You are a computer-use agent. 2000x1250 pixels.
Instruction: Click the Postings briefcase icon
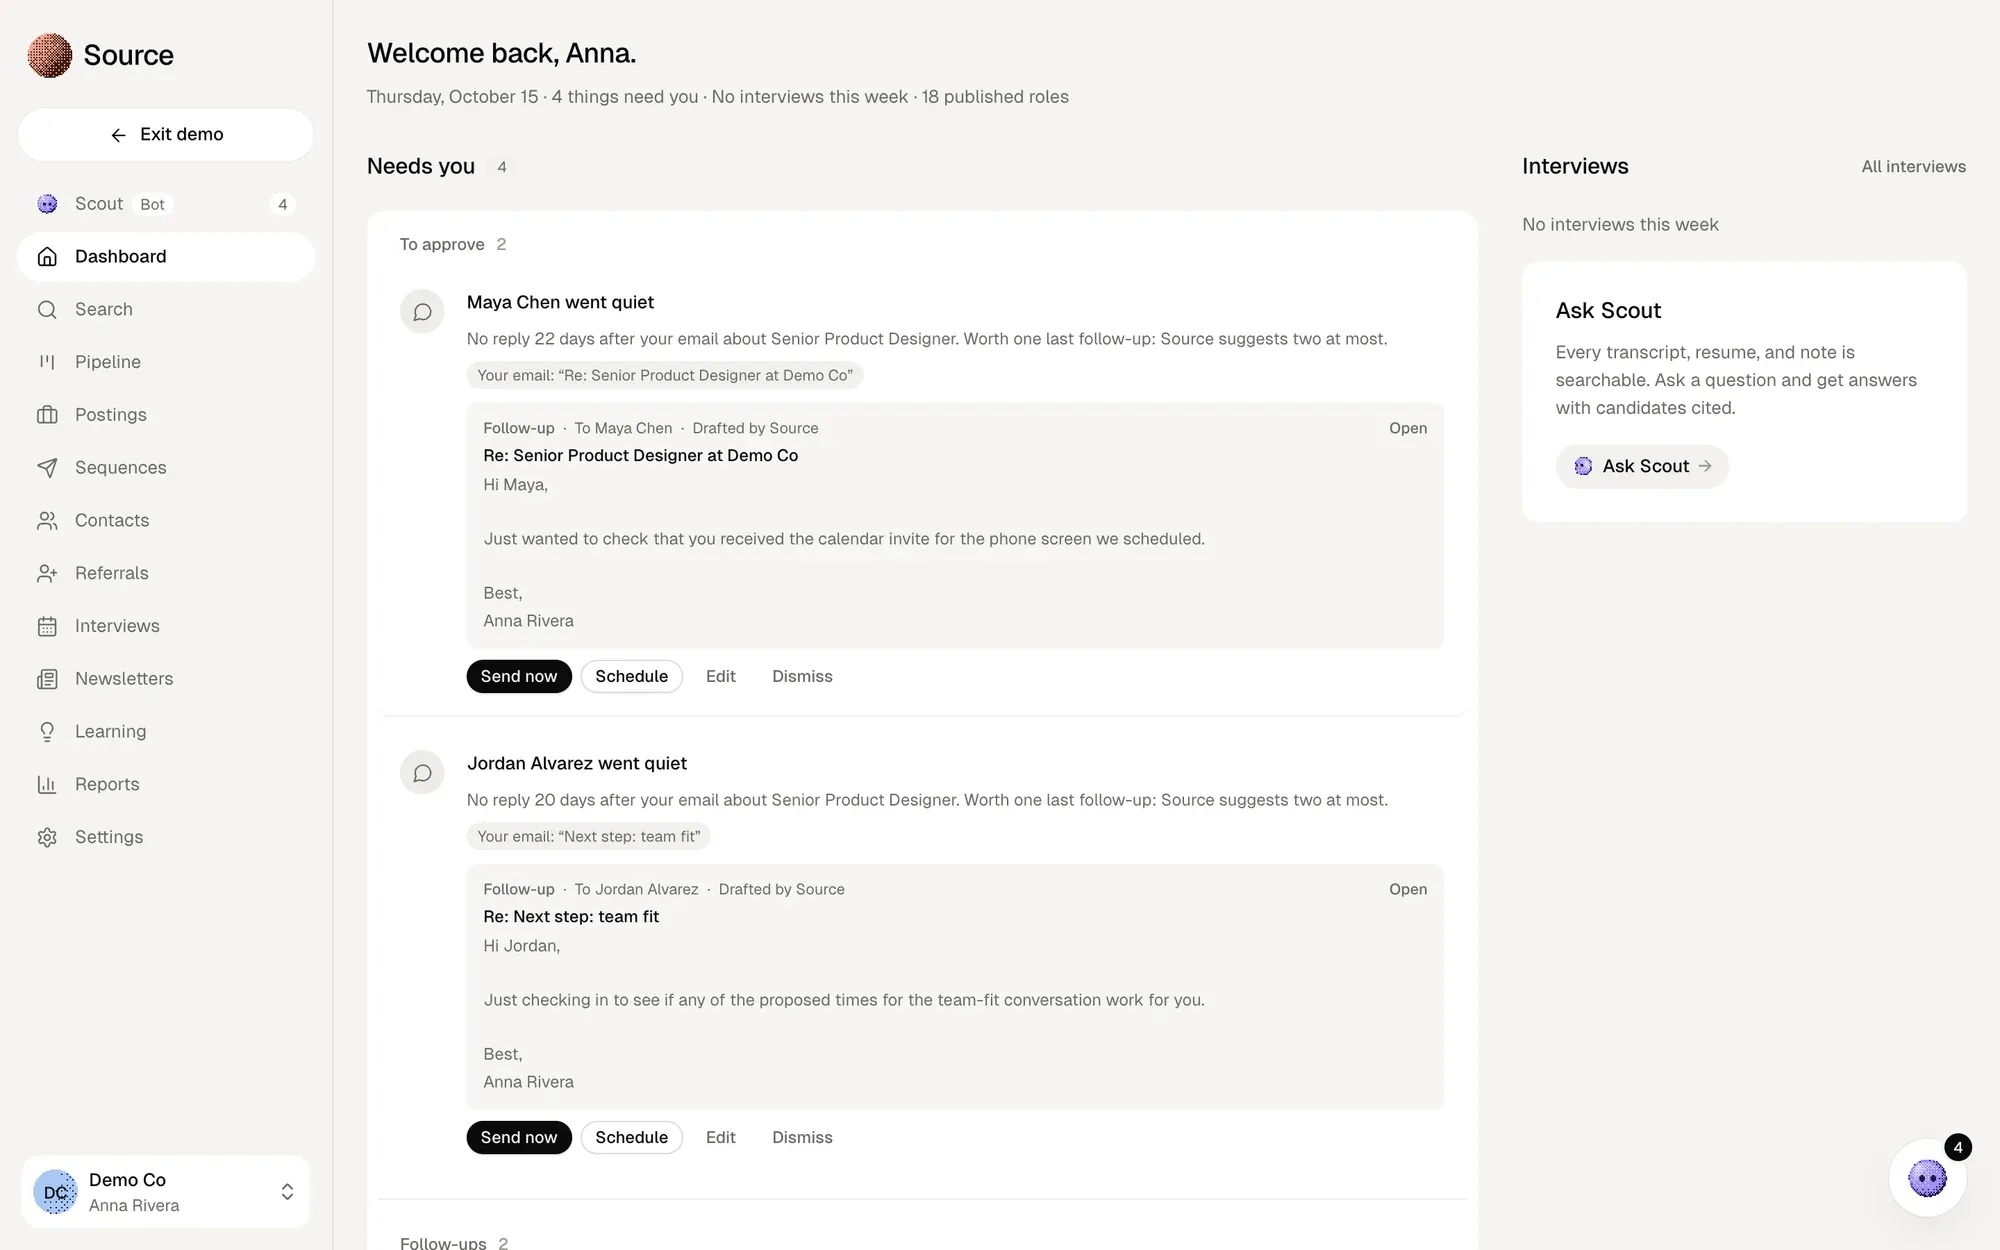tap(47, 415)
